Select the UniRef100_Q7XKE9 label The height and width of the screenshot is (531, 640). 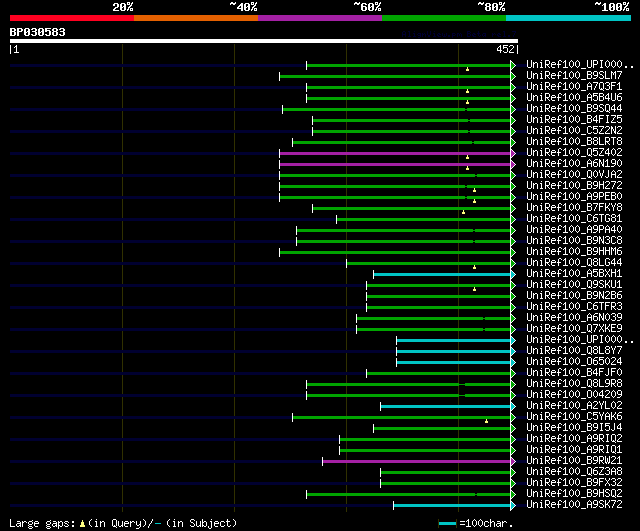pos(574,329)
